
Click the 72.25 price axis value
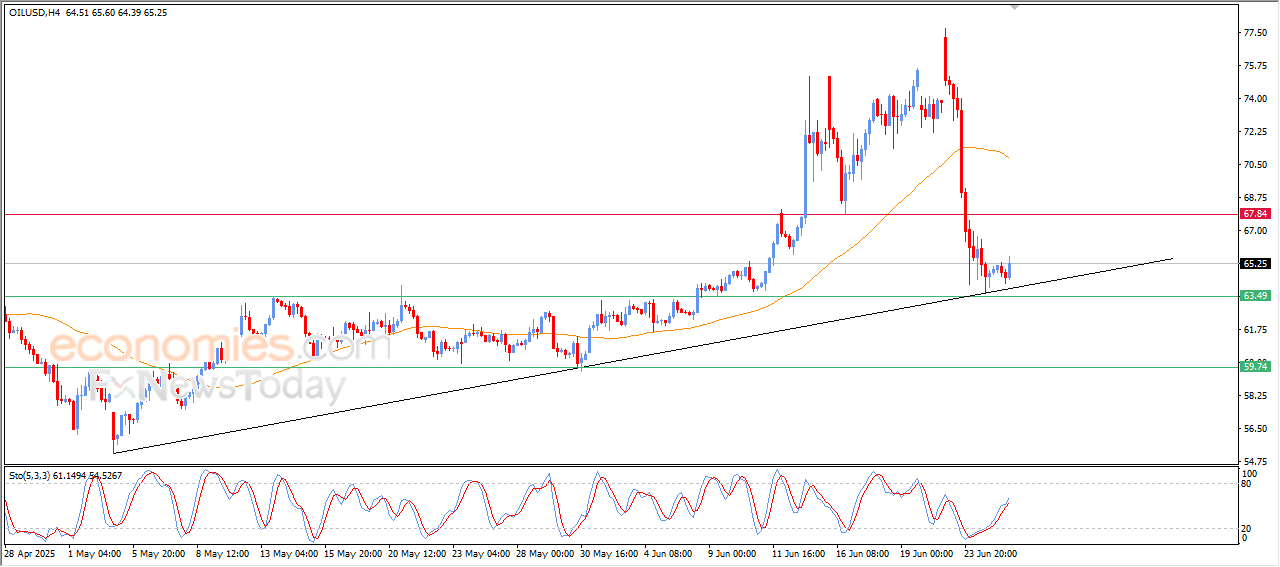click(x=1256, y=132)
